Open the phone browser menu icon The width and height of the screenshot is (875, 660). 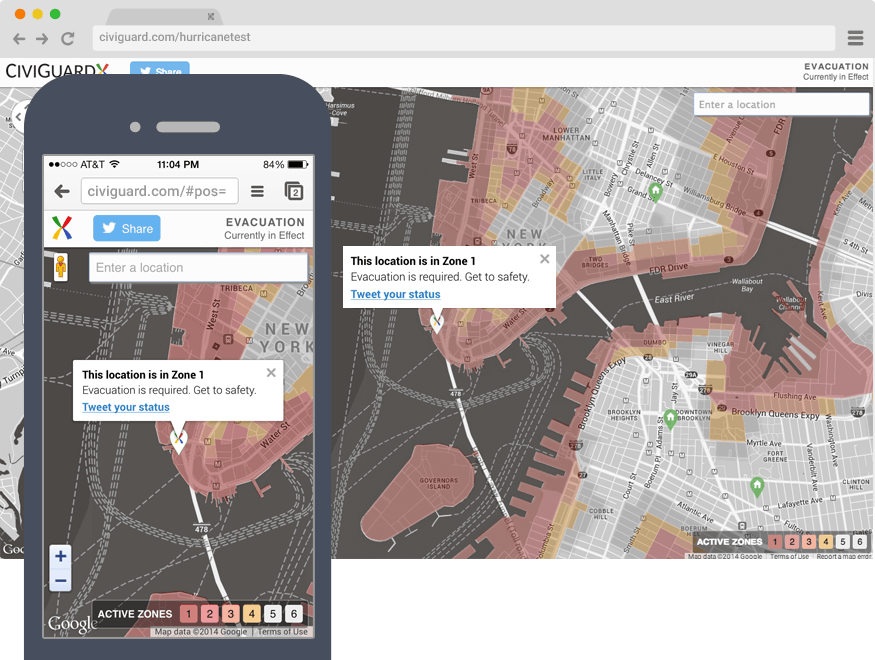257,191
